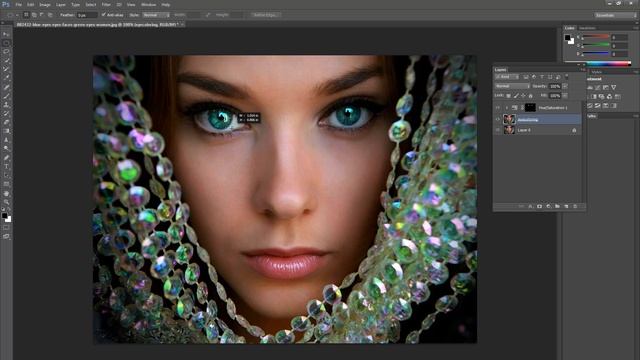Click the create new group folder button
This screenshot has width=640, height=360.
558,207
